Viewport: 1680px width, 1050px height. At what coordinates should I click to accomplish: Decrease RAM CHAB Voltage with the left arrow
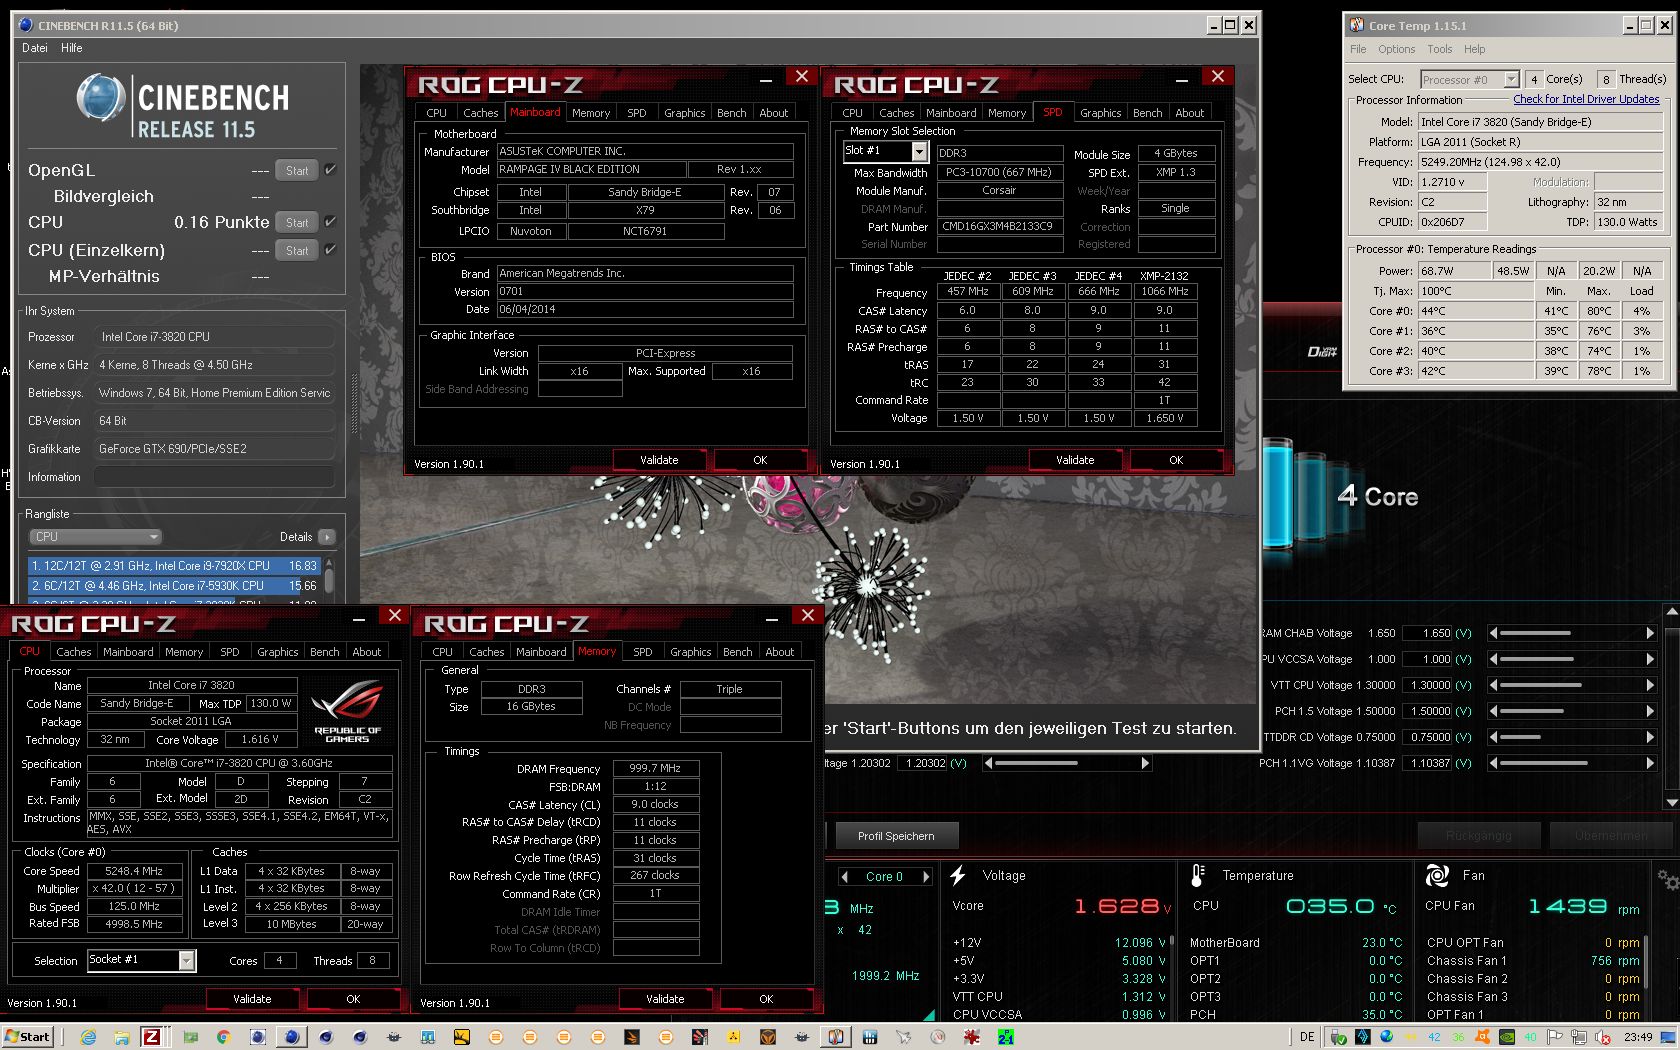1493,633
